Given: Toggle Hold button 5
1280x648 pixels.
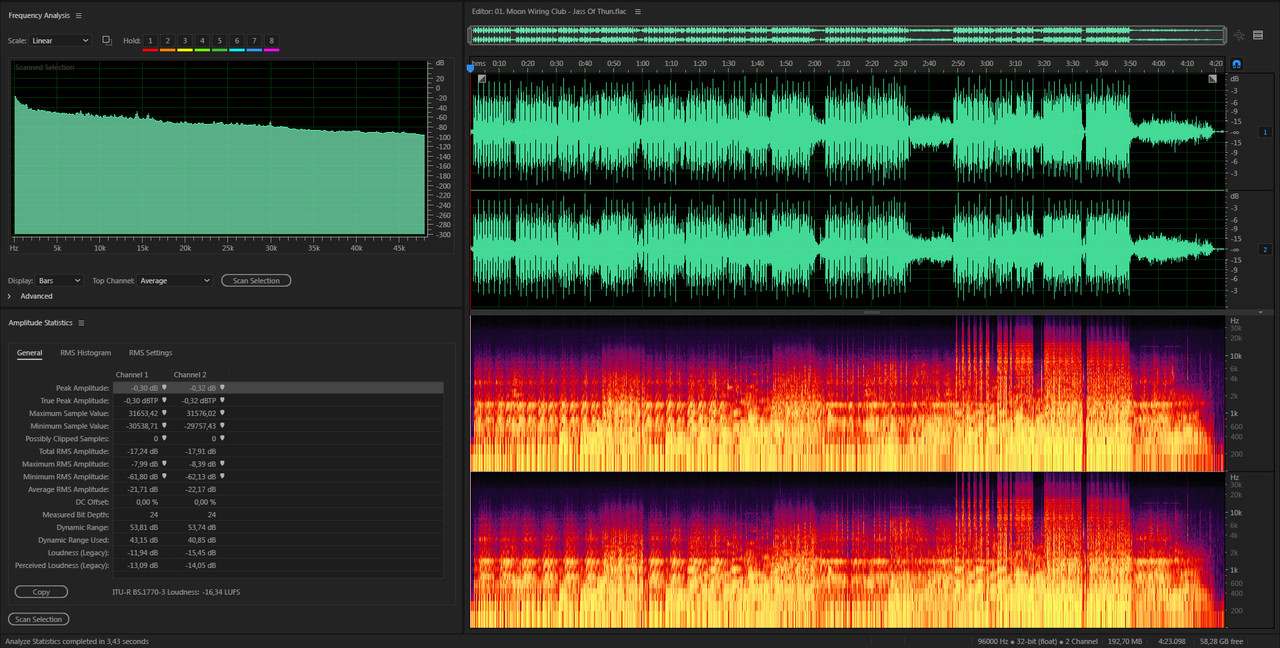Looking at the screenshot, I should coord(219,41).
